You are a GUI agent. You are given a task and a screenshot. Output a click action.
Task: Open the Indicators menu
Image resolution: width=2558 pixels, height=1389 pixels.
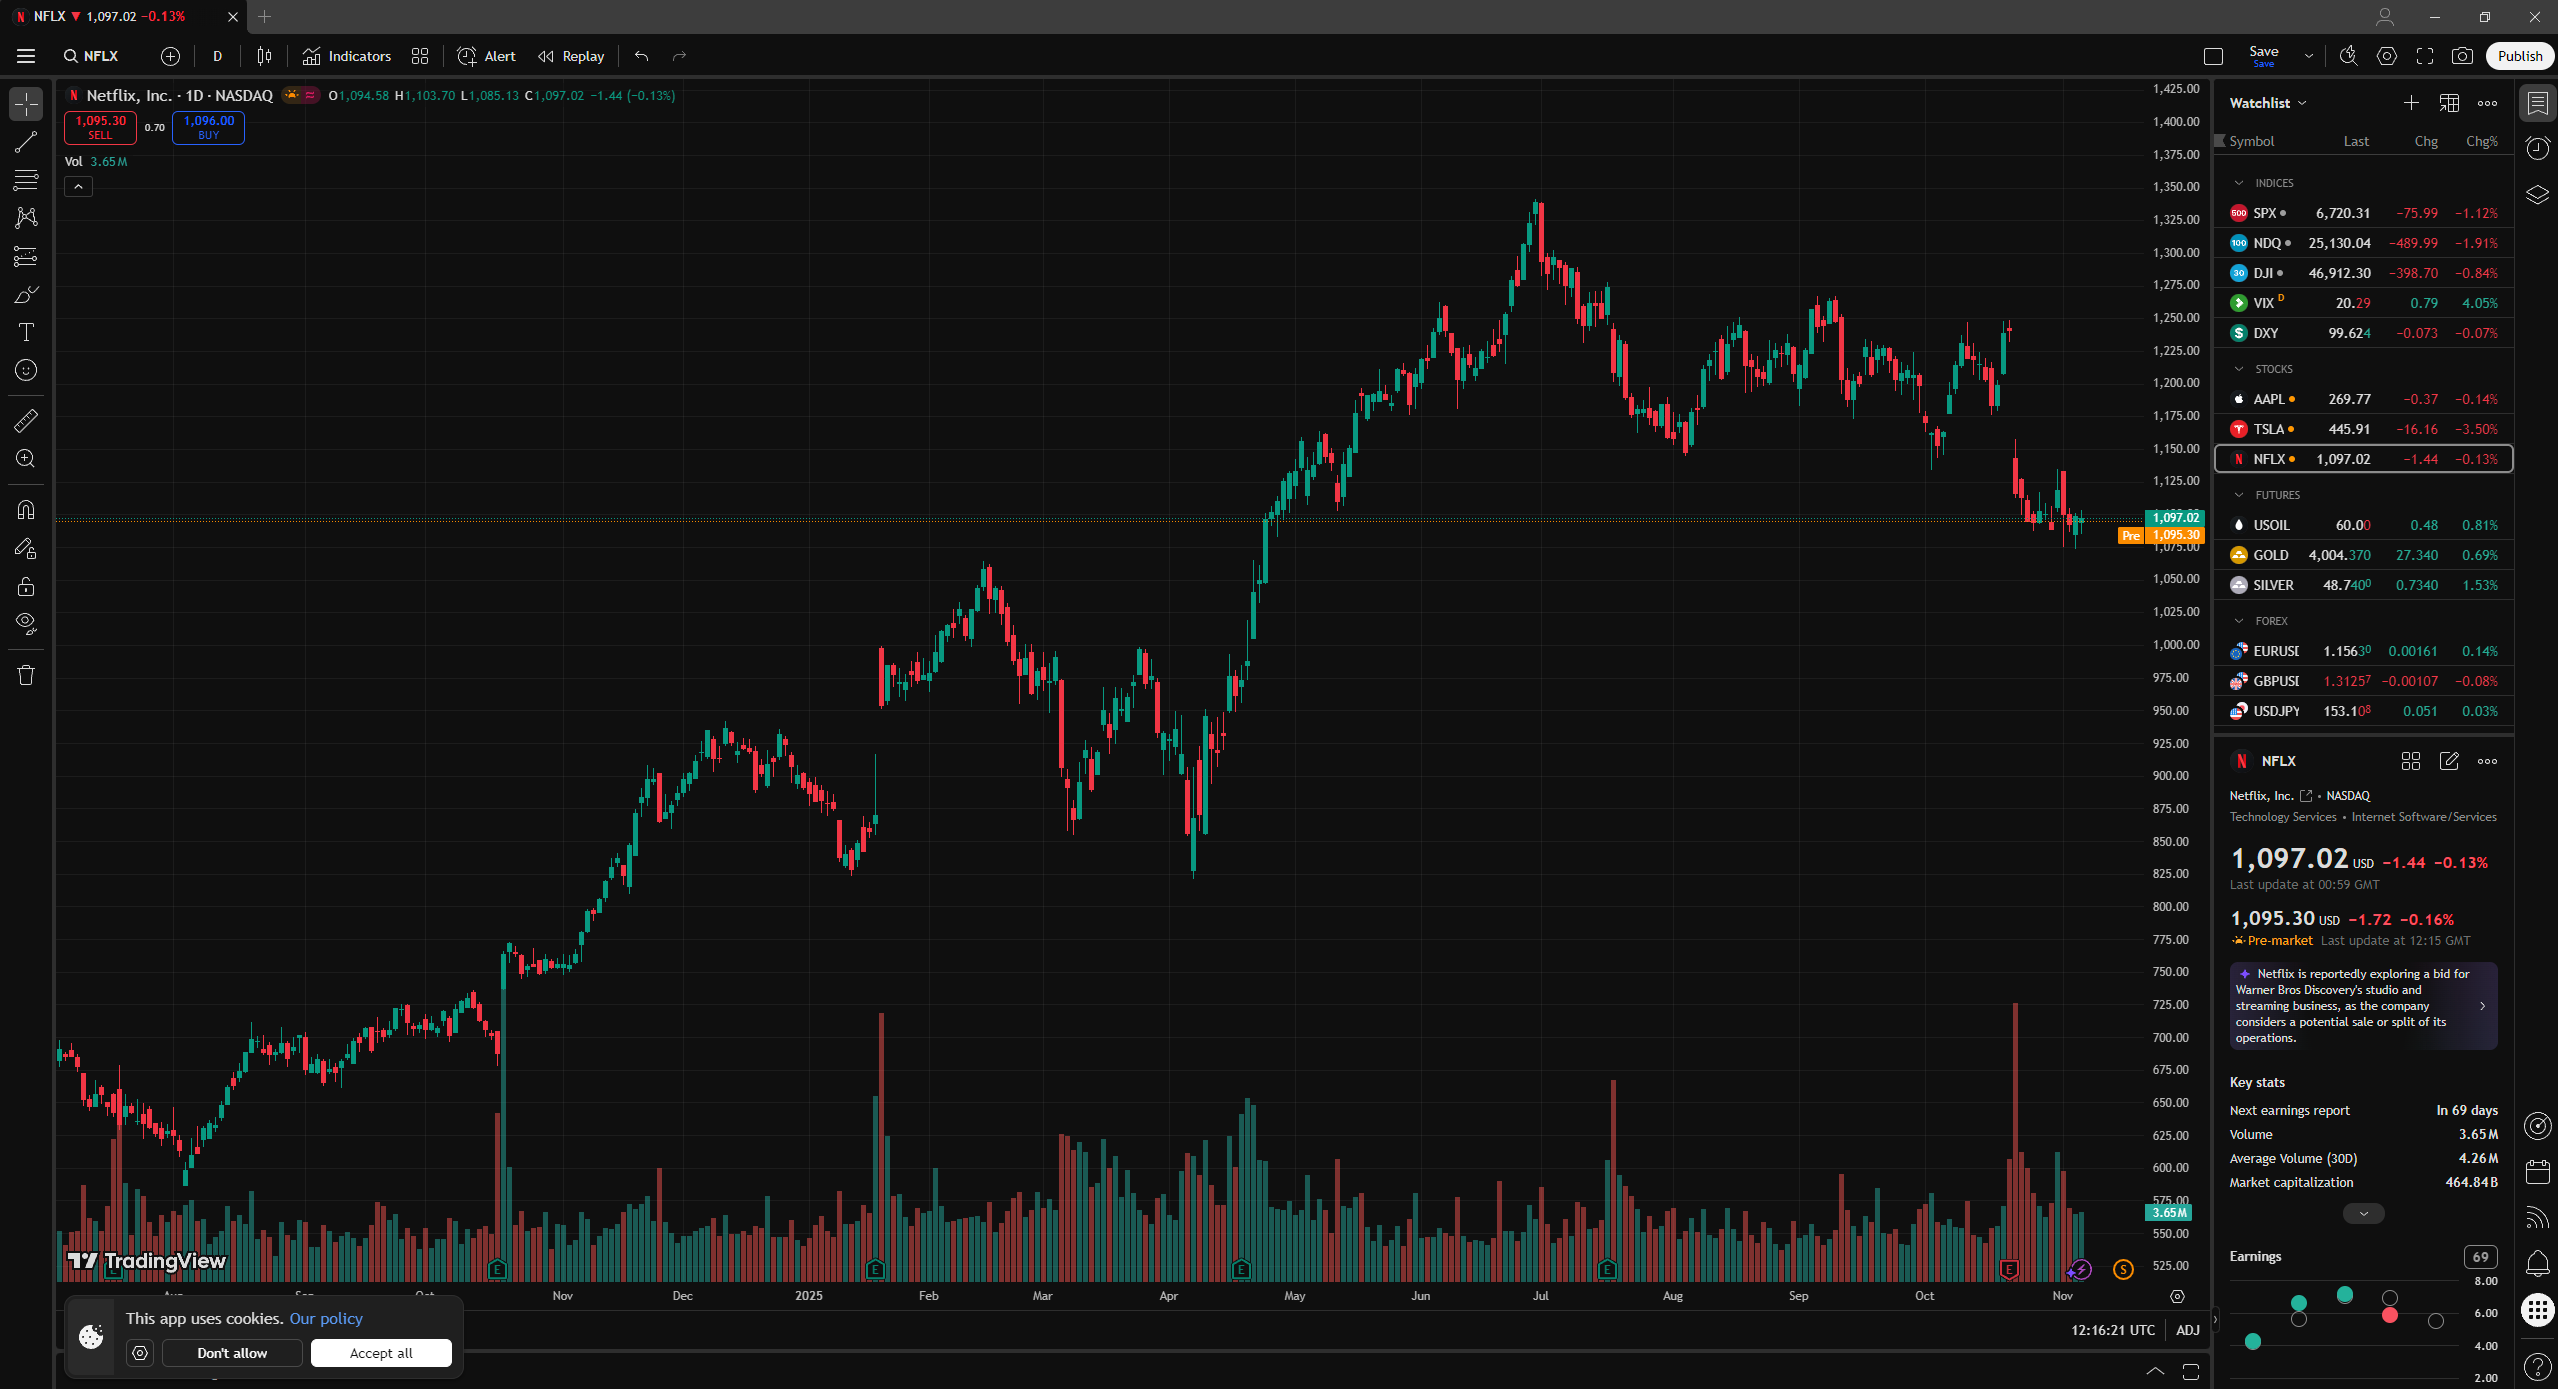(x=347, y=56)
